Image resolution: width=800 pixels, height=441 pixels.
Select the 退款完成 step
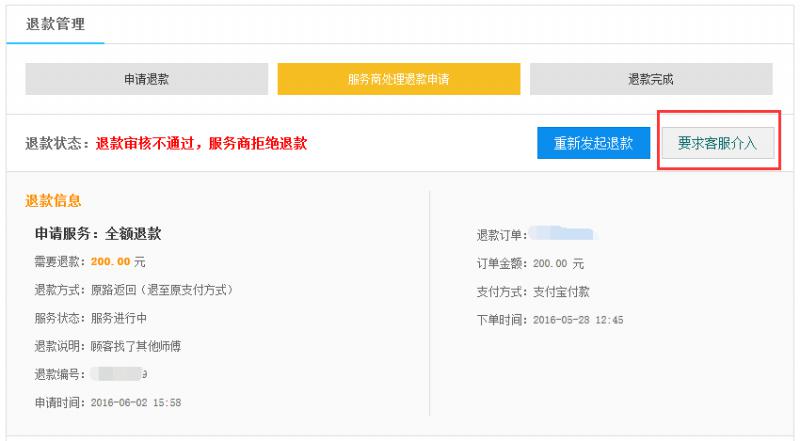(651, 79)
